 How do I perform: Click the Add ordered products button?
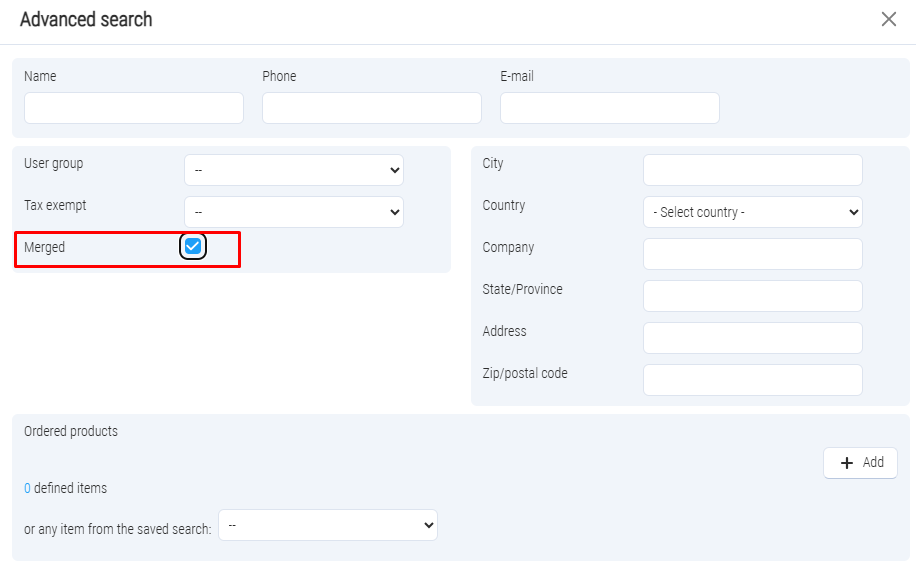coord(860,463)
